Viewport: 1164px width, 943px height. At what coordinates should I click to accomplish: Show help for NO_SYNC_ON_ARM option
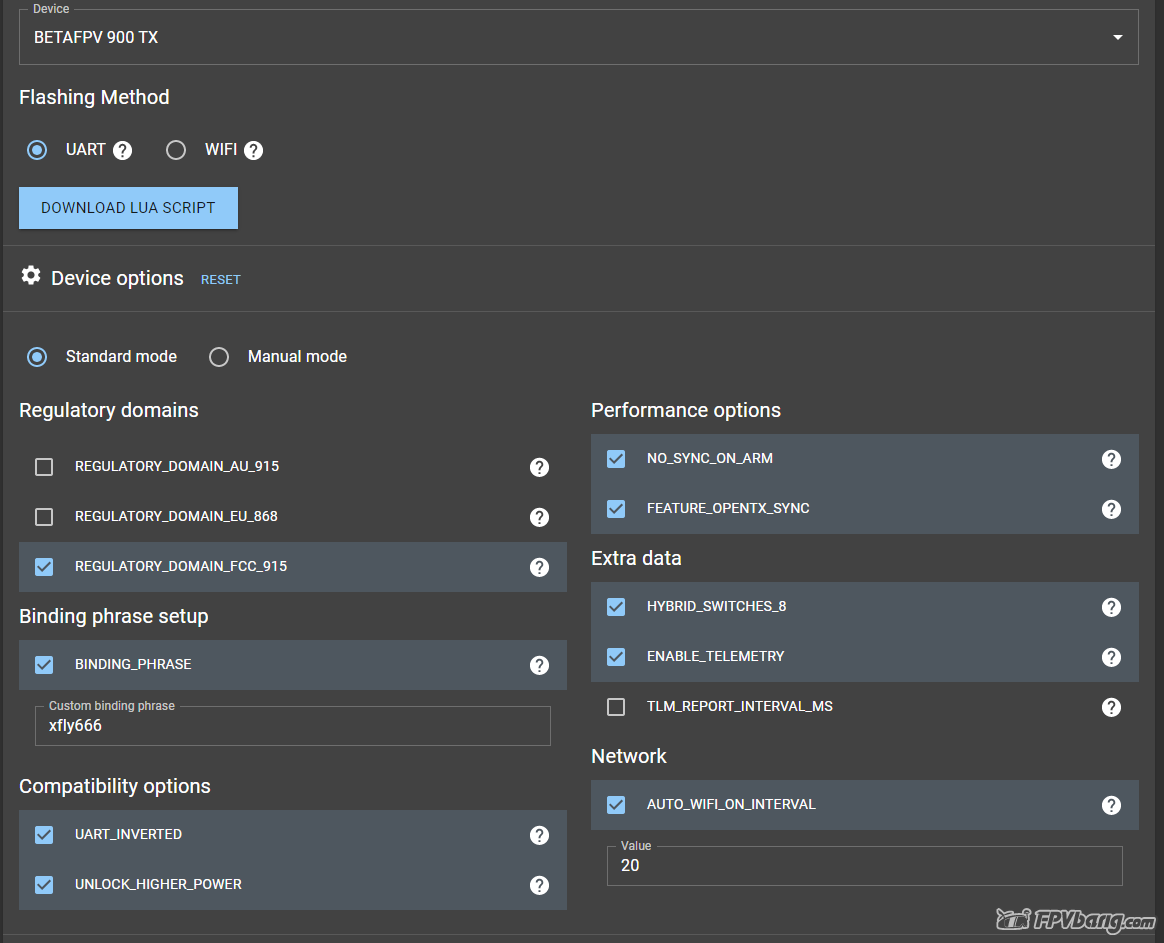[1111, 460]
